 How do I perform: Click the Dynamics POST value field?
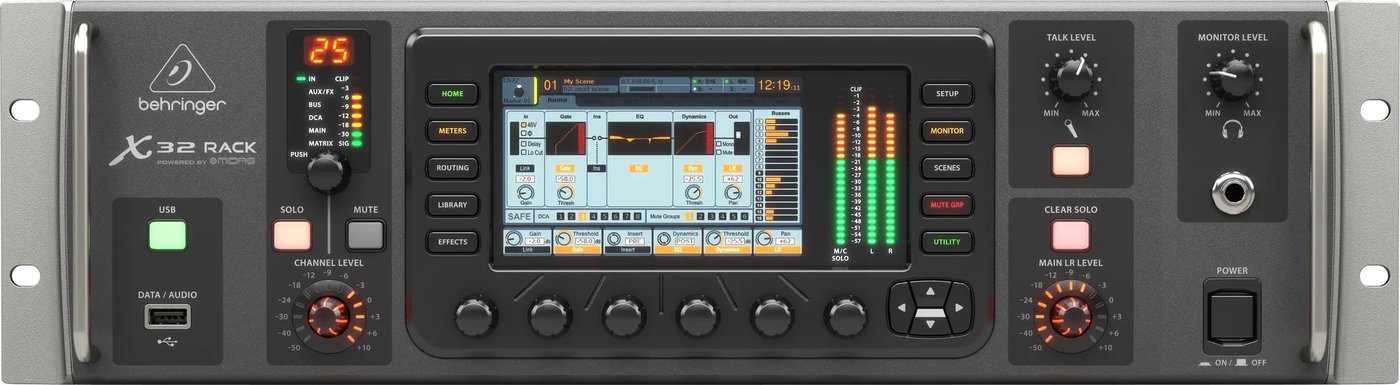tap(685, 241)
